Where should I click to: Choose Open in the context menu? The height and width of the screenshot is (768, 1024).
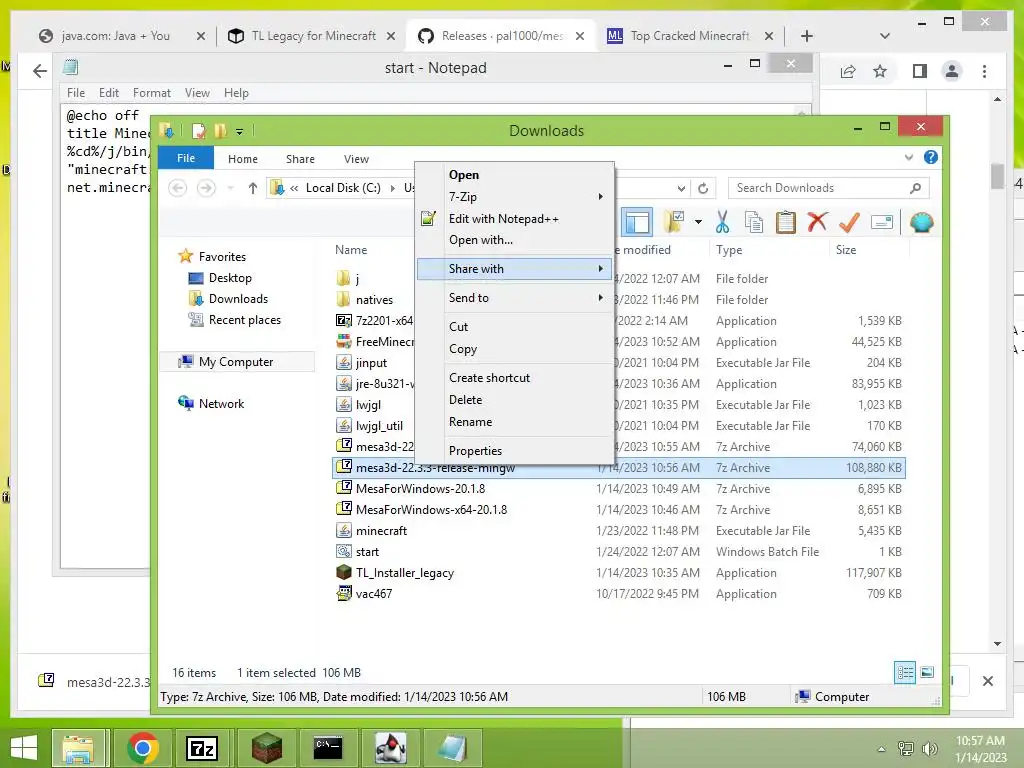coord(515,174)
